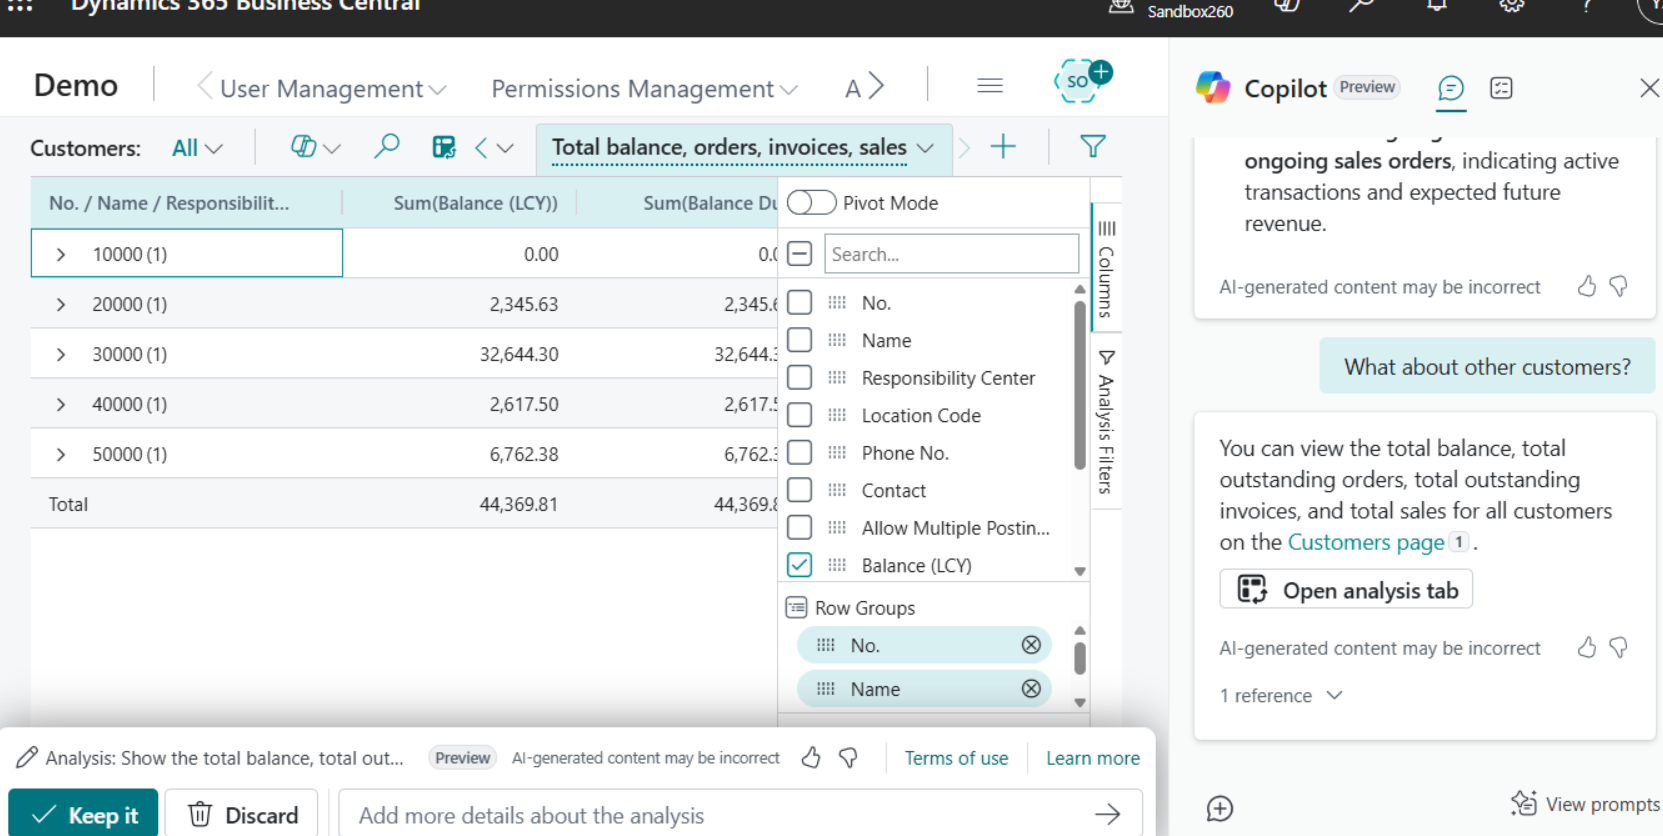
Task: Start a new Copilot chat
Action: (x=1220, y=808)
